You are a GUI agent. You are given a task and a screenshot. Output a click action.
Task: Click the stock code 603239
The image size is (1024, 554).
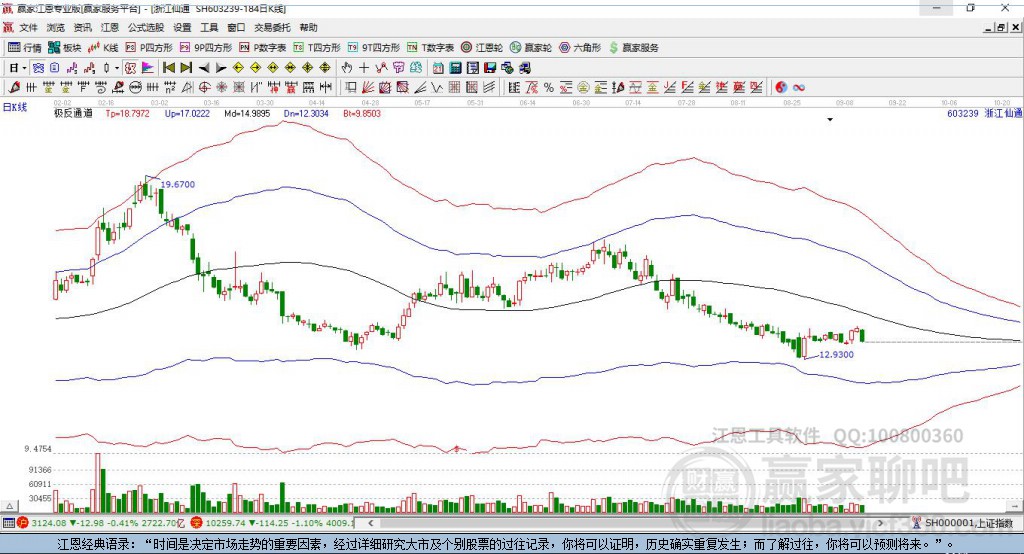pyautogui.click(x=963, y=113)
